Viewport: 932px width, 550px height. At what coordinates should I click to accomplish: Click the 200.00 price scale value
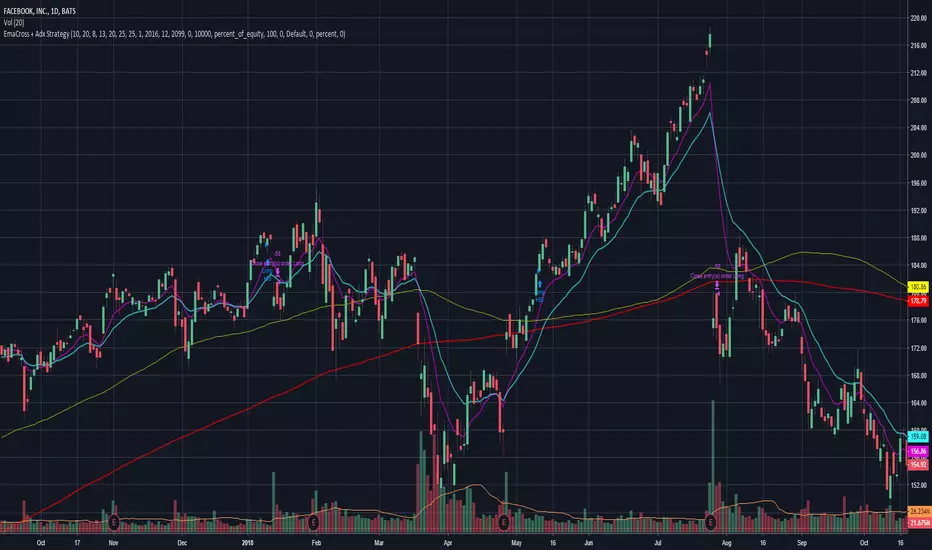pos(918,155)
